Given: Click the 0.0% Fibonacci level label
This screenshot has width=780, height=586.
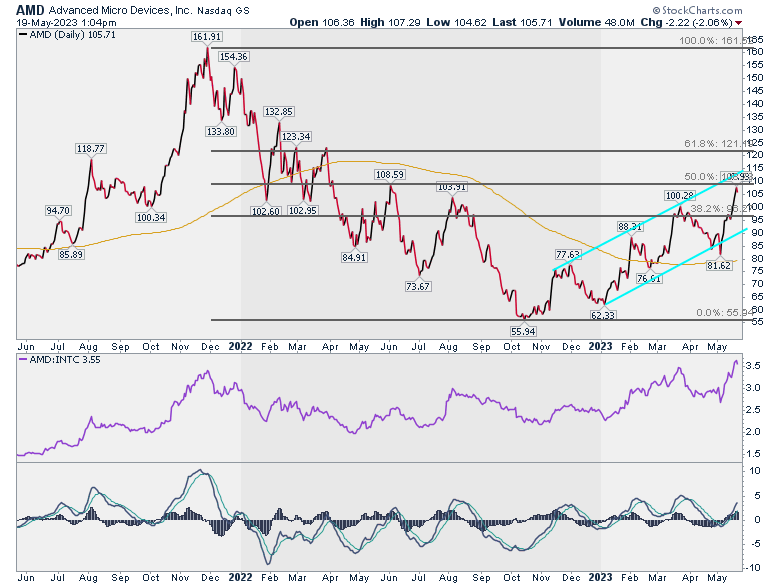Looking at the screenshot, I should pyautogui.click(x=724, y=312).
